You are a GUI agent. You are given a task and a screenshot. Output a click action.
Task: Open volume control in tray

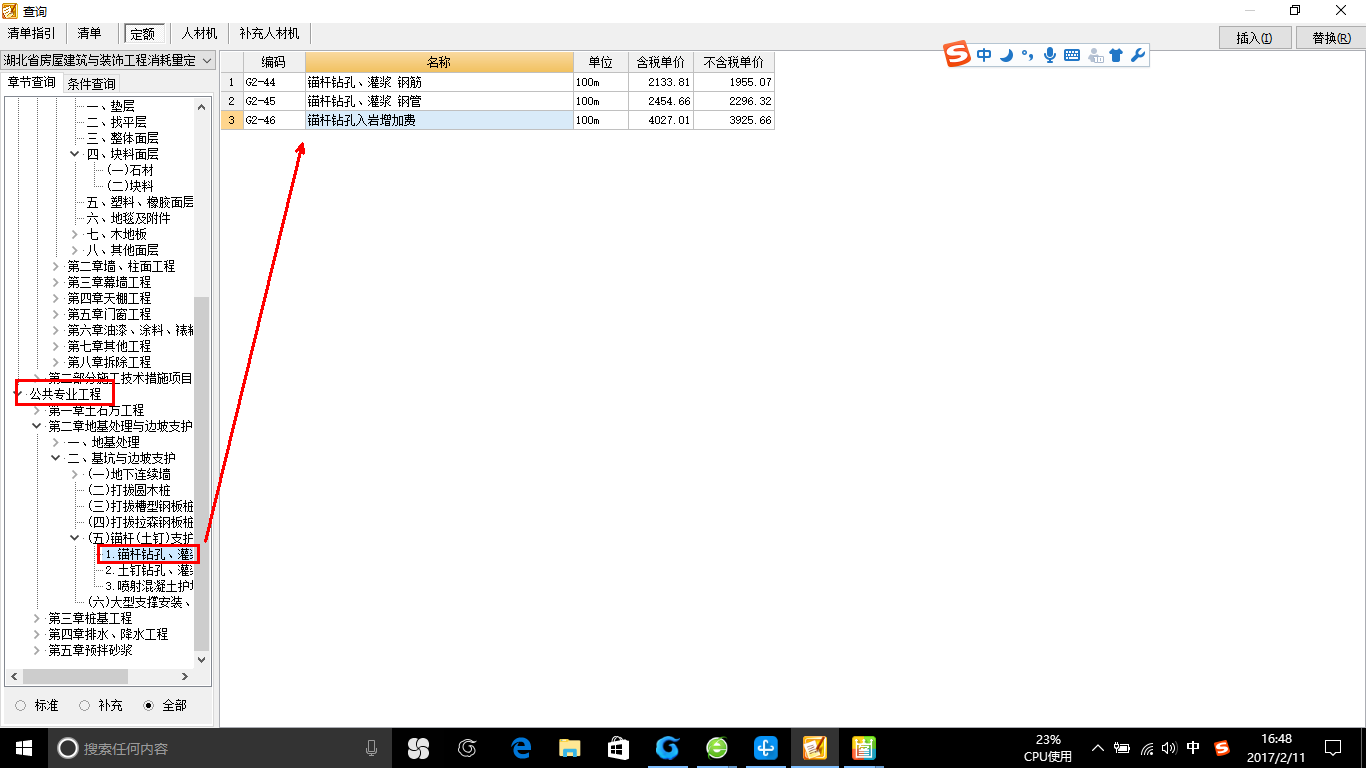point(1169,748)
